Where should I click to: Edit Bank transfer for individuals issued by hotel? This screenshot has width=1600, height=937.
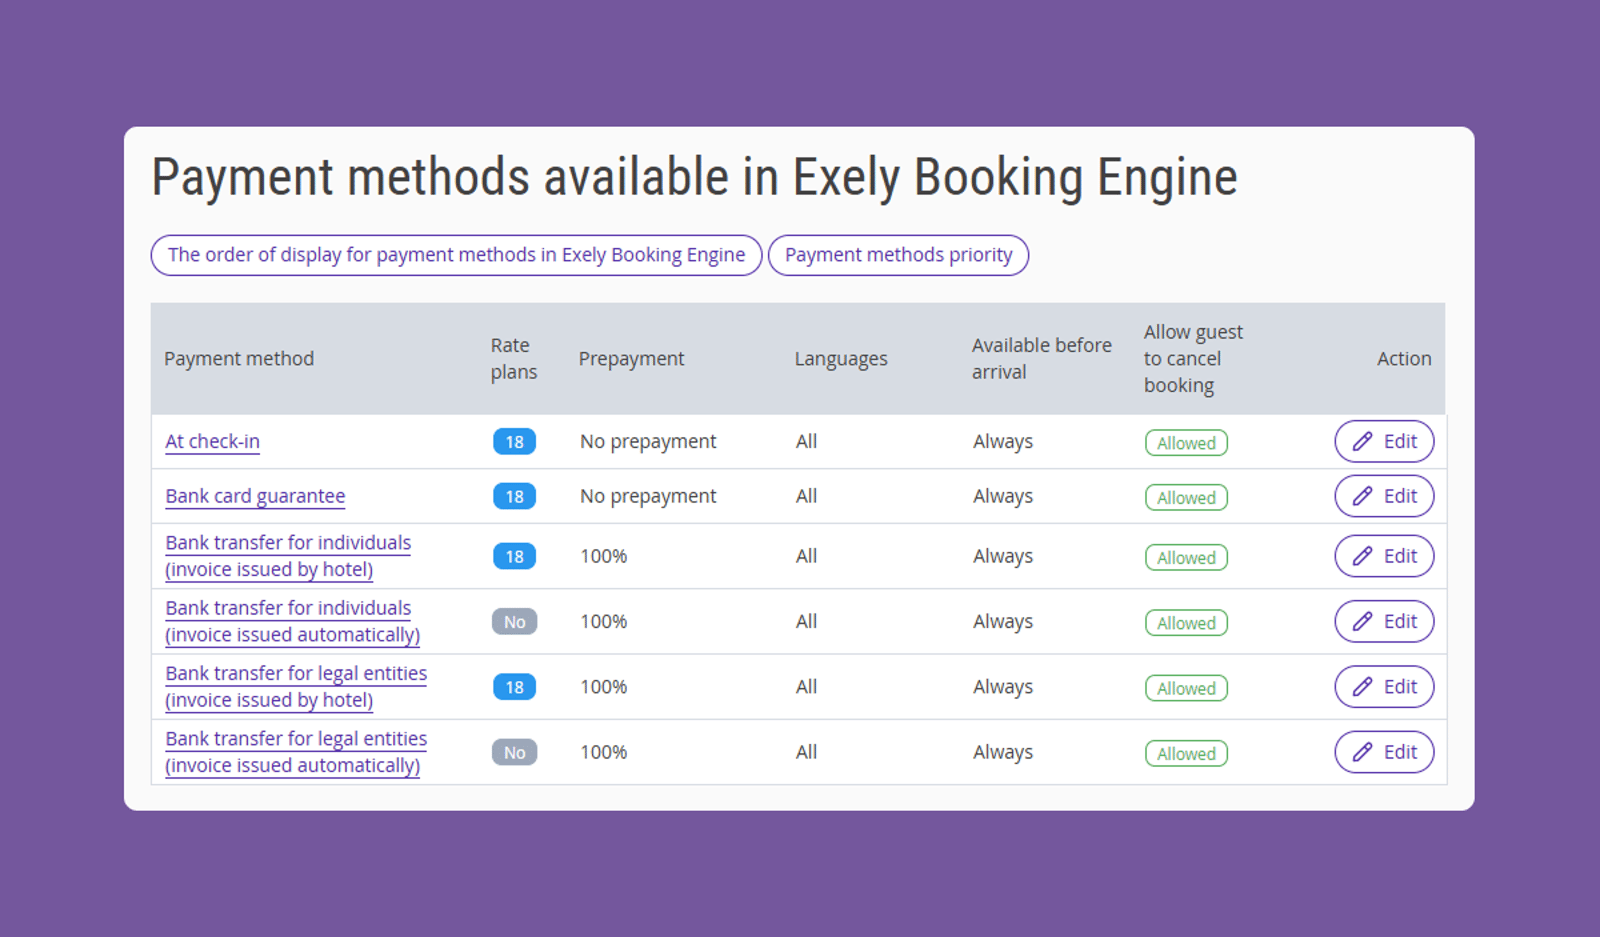[1384, 556]
